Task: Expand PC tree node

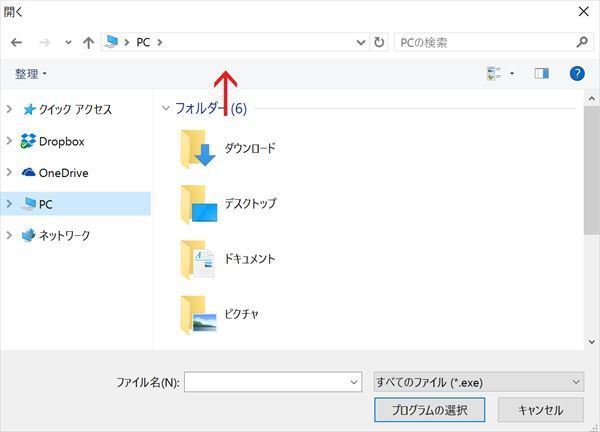Action: click(x=9, y=204)
